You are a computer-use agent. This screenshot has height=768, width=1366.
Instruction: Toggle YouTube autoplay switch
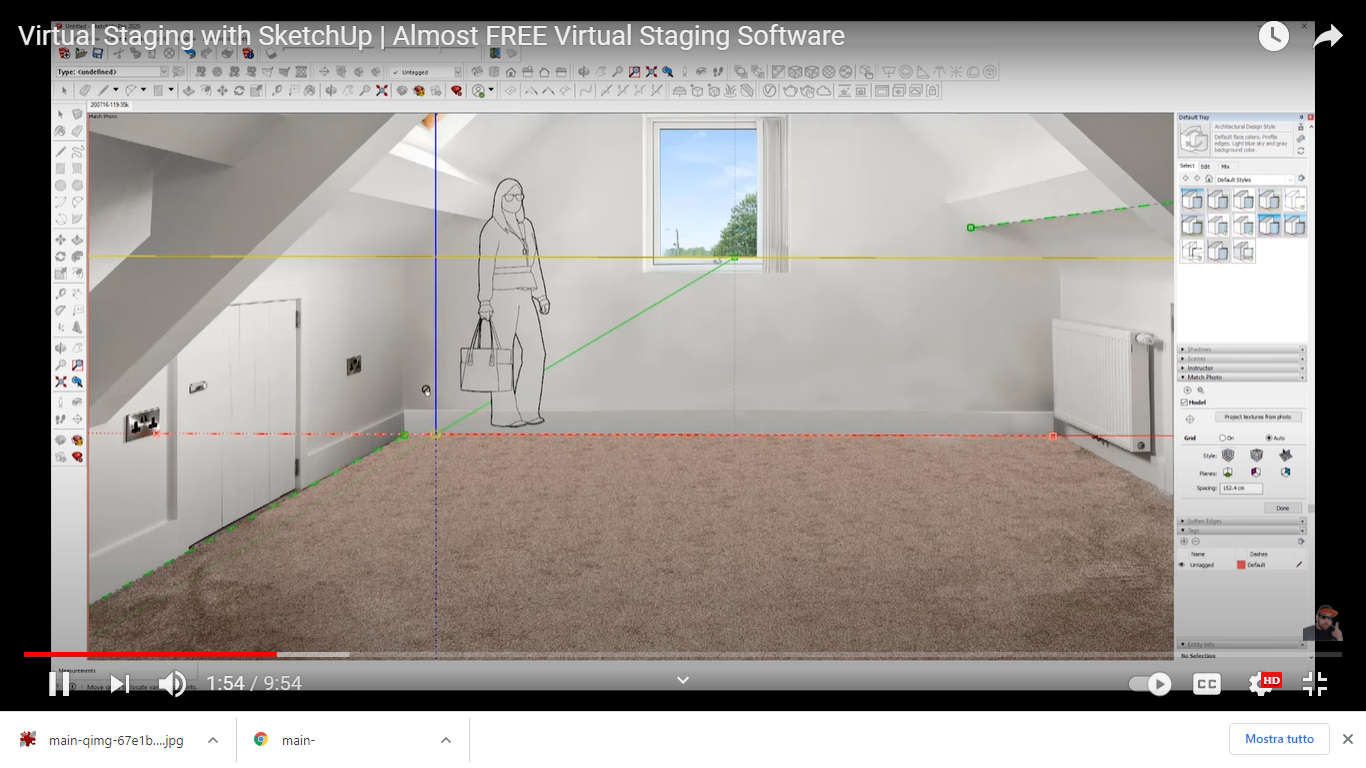point(1150,684)
